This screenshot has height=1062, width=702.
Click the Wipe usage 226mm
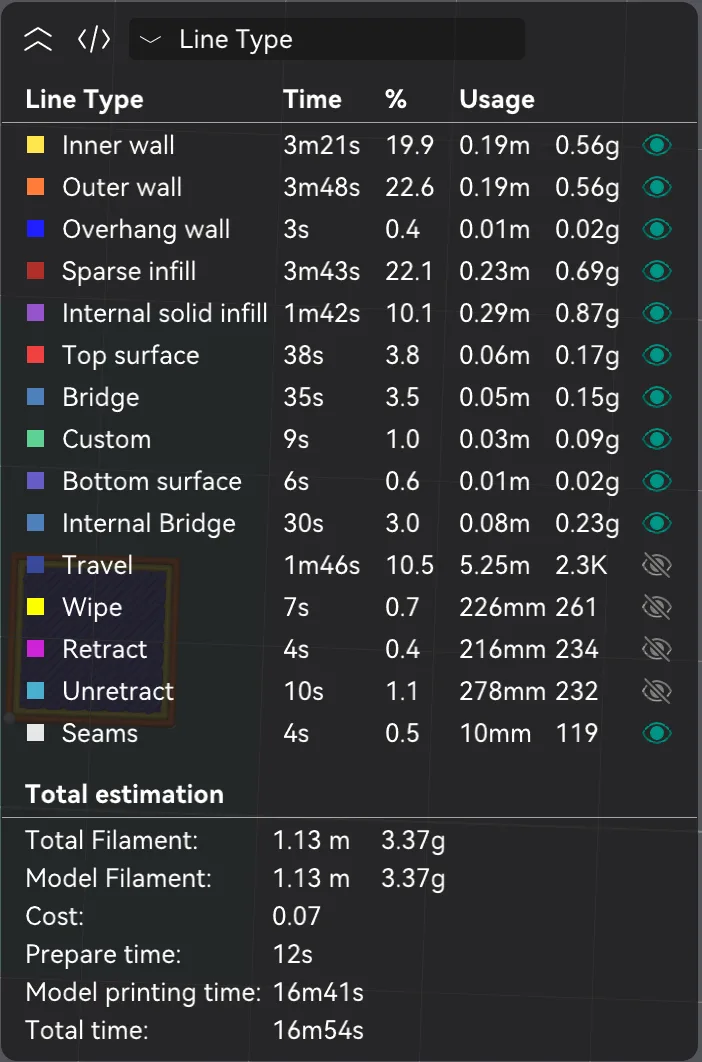click(x=502, y=607)
